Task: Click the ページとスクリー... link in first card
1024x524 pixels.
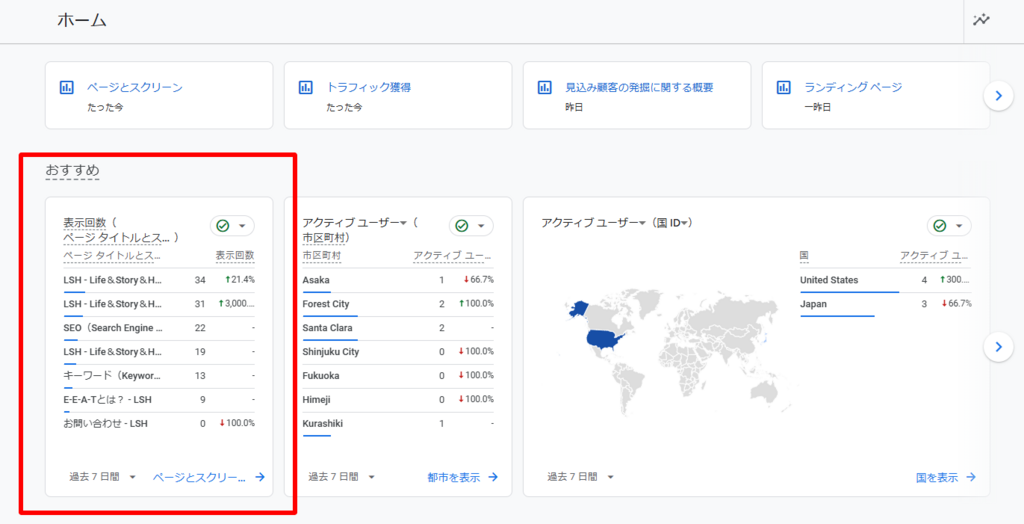Action: coord(198,478)
